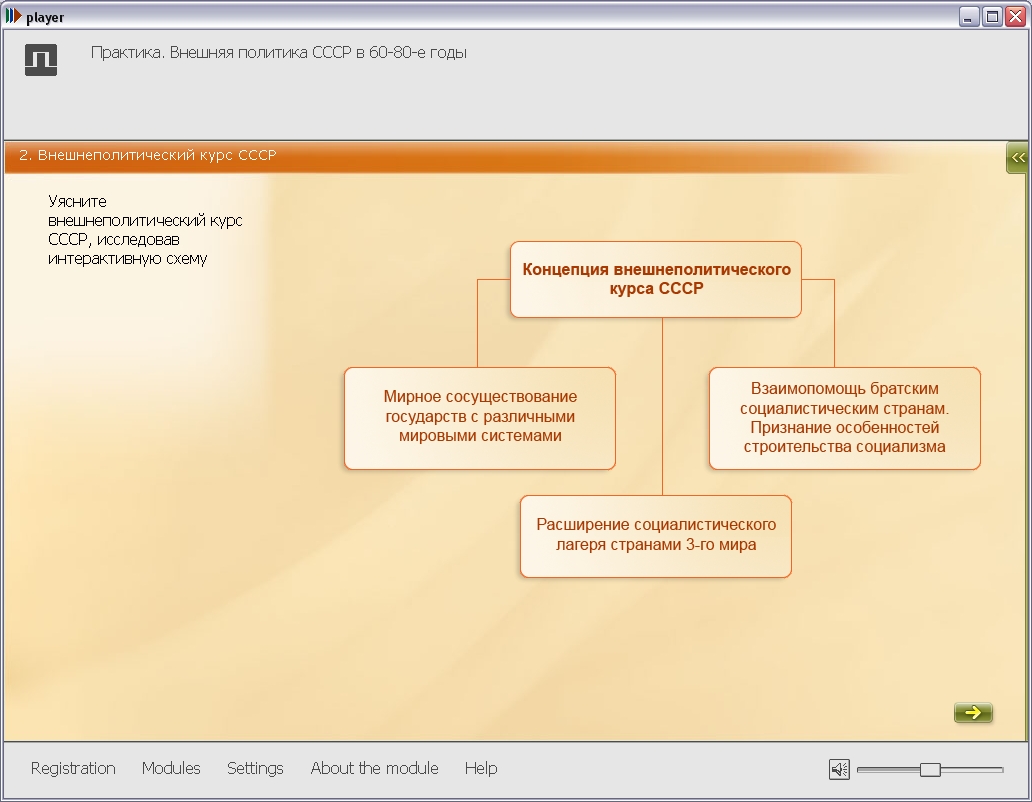1032x802 pixels.
Task: Click the square-wave module icon in header
Action: coord(41,60)
